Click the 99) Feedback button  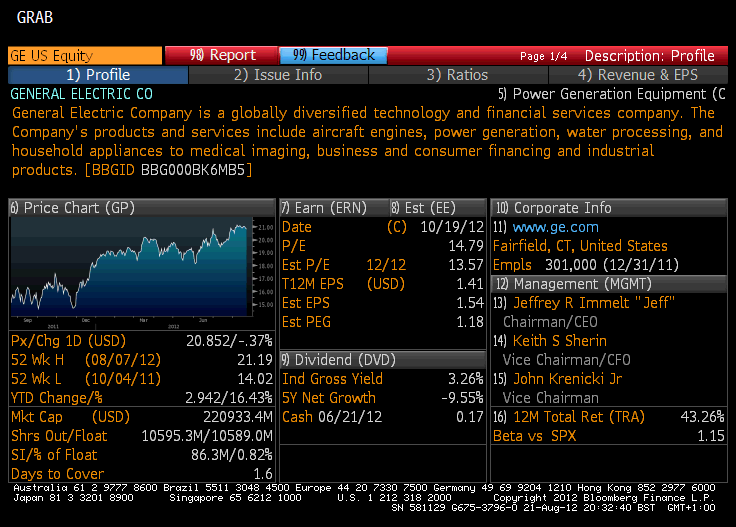[x=333, y=55]
